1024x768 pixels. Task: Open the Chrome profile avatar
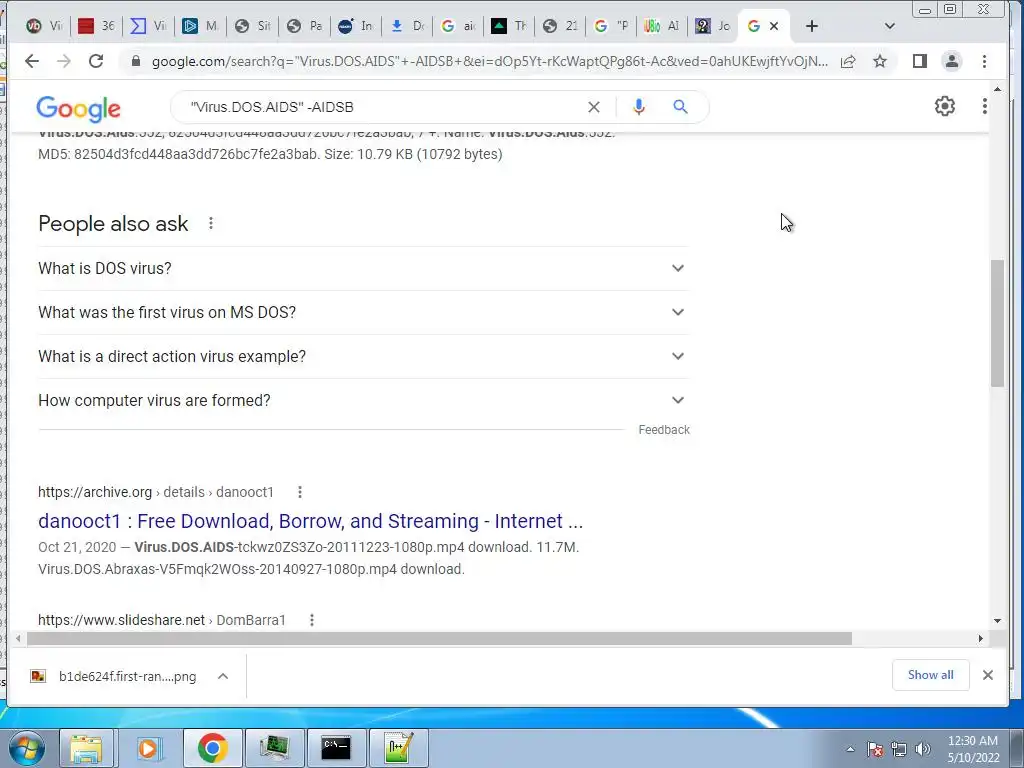pyautogui.click(x=952, y=61)
